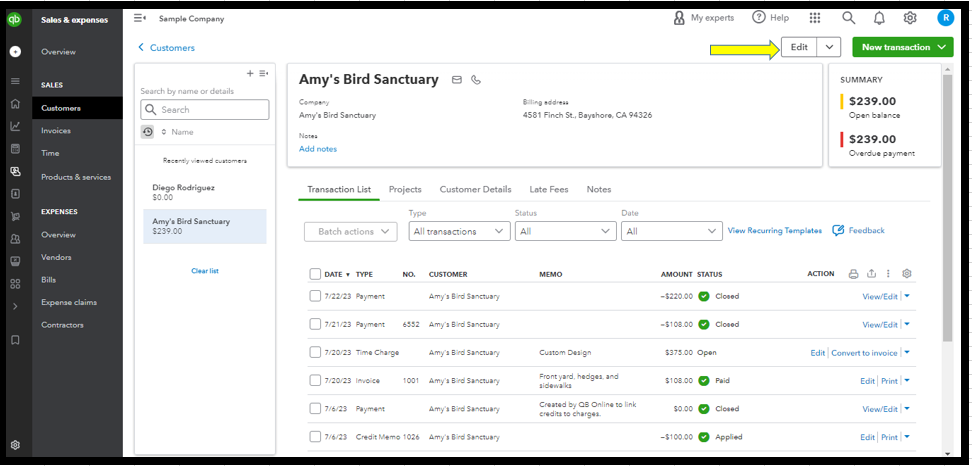The image size is (972, 466).
Task: Expand action arrow for Credit Memo 1026 row
Action: (x=908, y=437)
